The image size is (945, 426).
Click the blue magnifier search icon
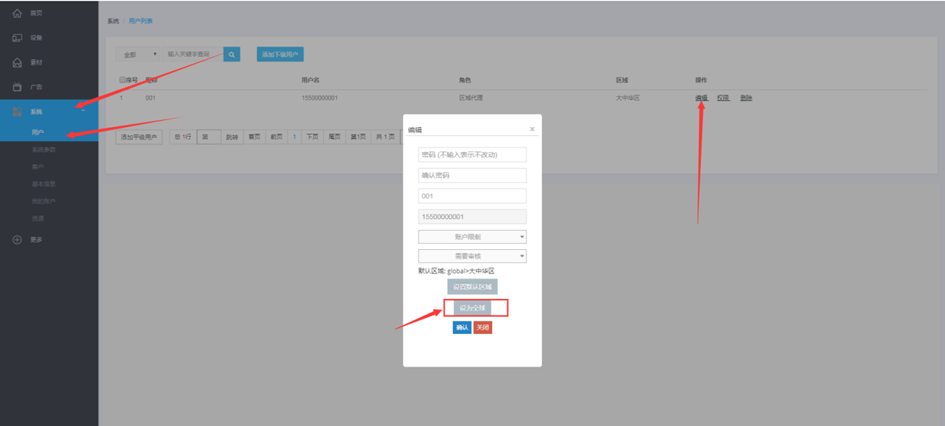(x=231, y=54)
